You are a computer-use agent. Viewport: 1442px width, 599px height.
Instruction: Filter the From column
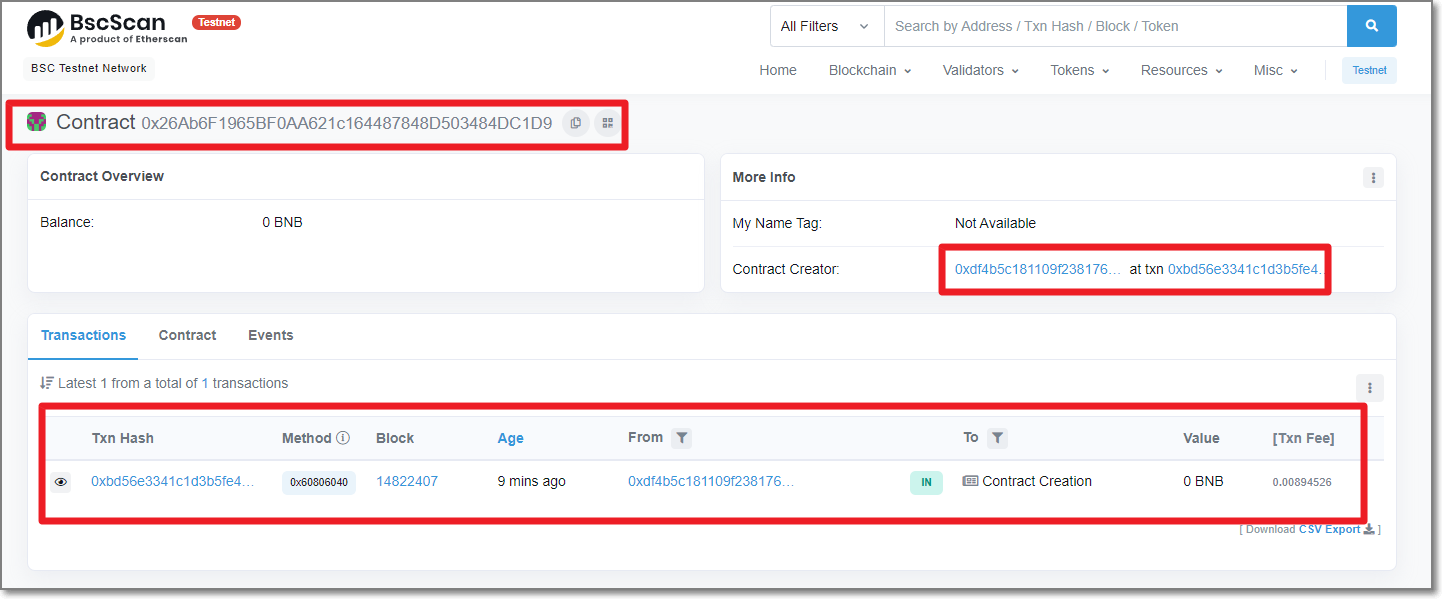[x=681, y=438]
